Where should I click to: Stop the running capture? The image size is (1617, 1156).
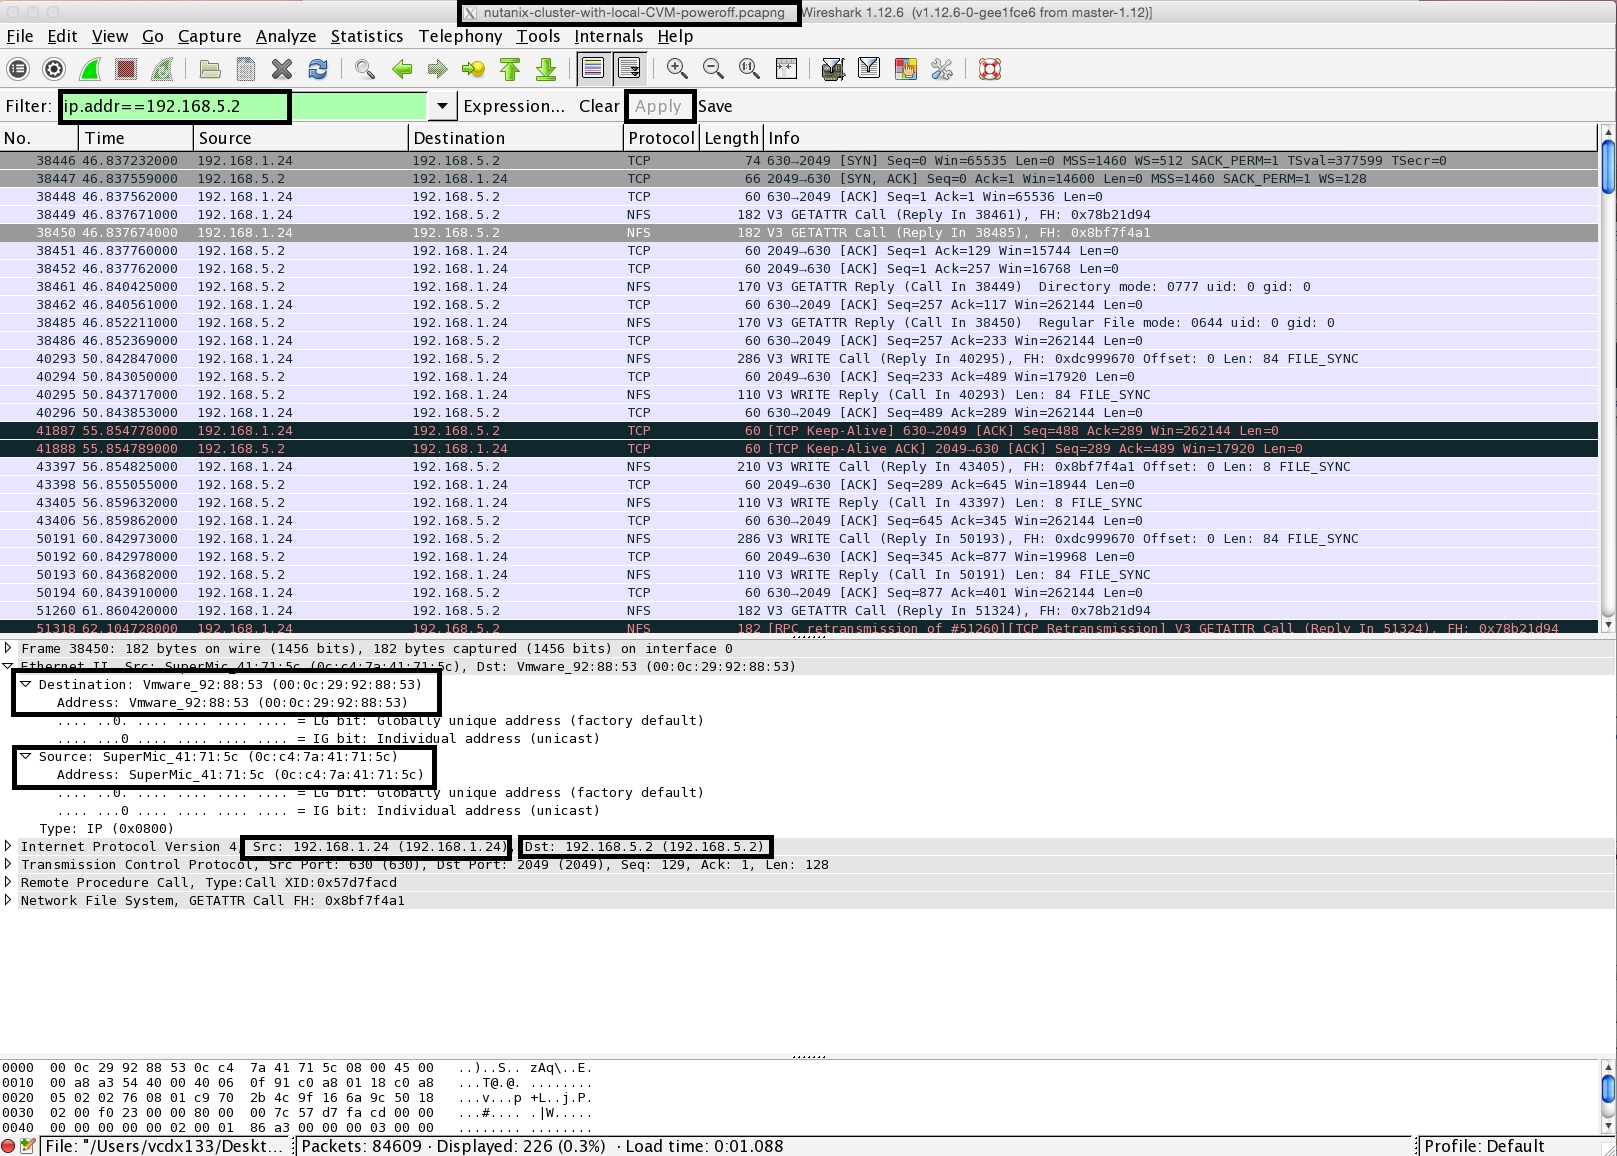coord(125,69)
